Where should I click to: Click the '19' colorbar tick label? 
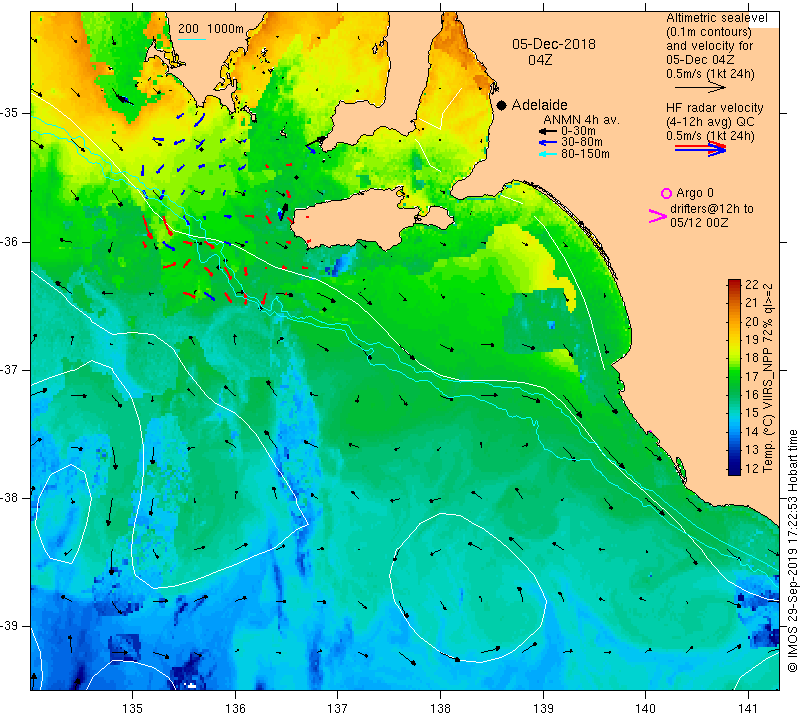[x=752, y=340]
